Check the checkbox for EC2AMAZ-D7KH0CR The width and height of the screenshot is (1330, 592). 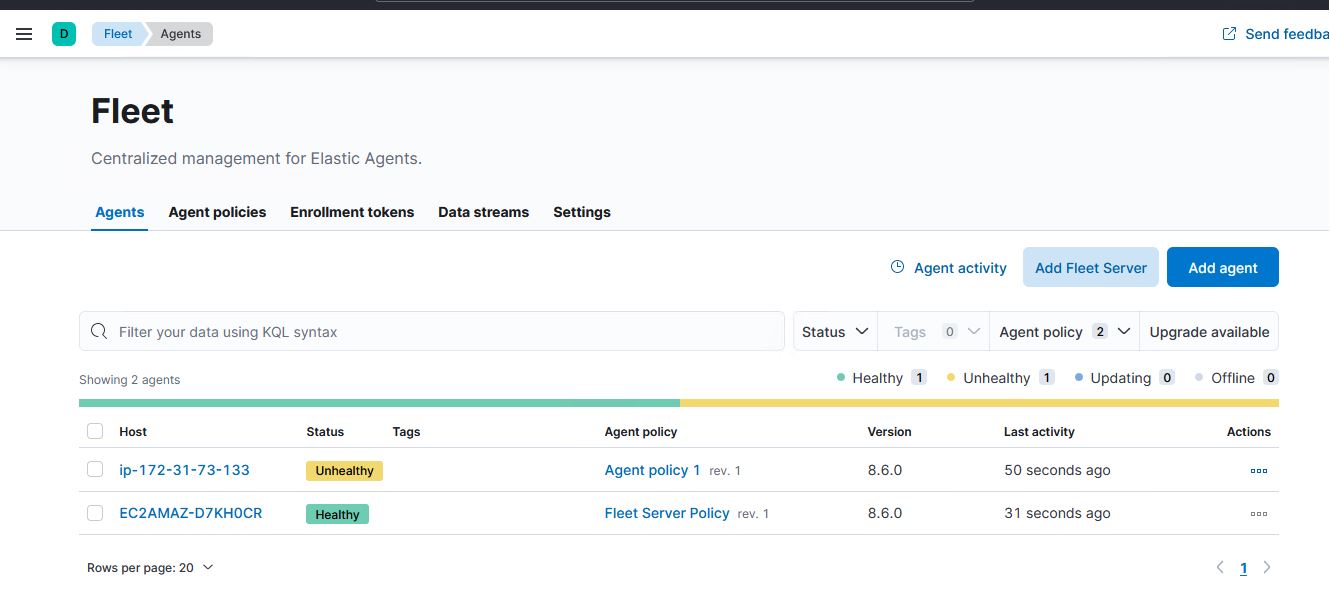(95, 513)
